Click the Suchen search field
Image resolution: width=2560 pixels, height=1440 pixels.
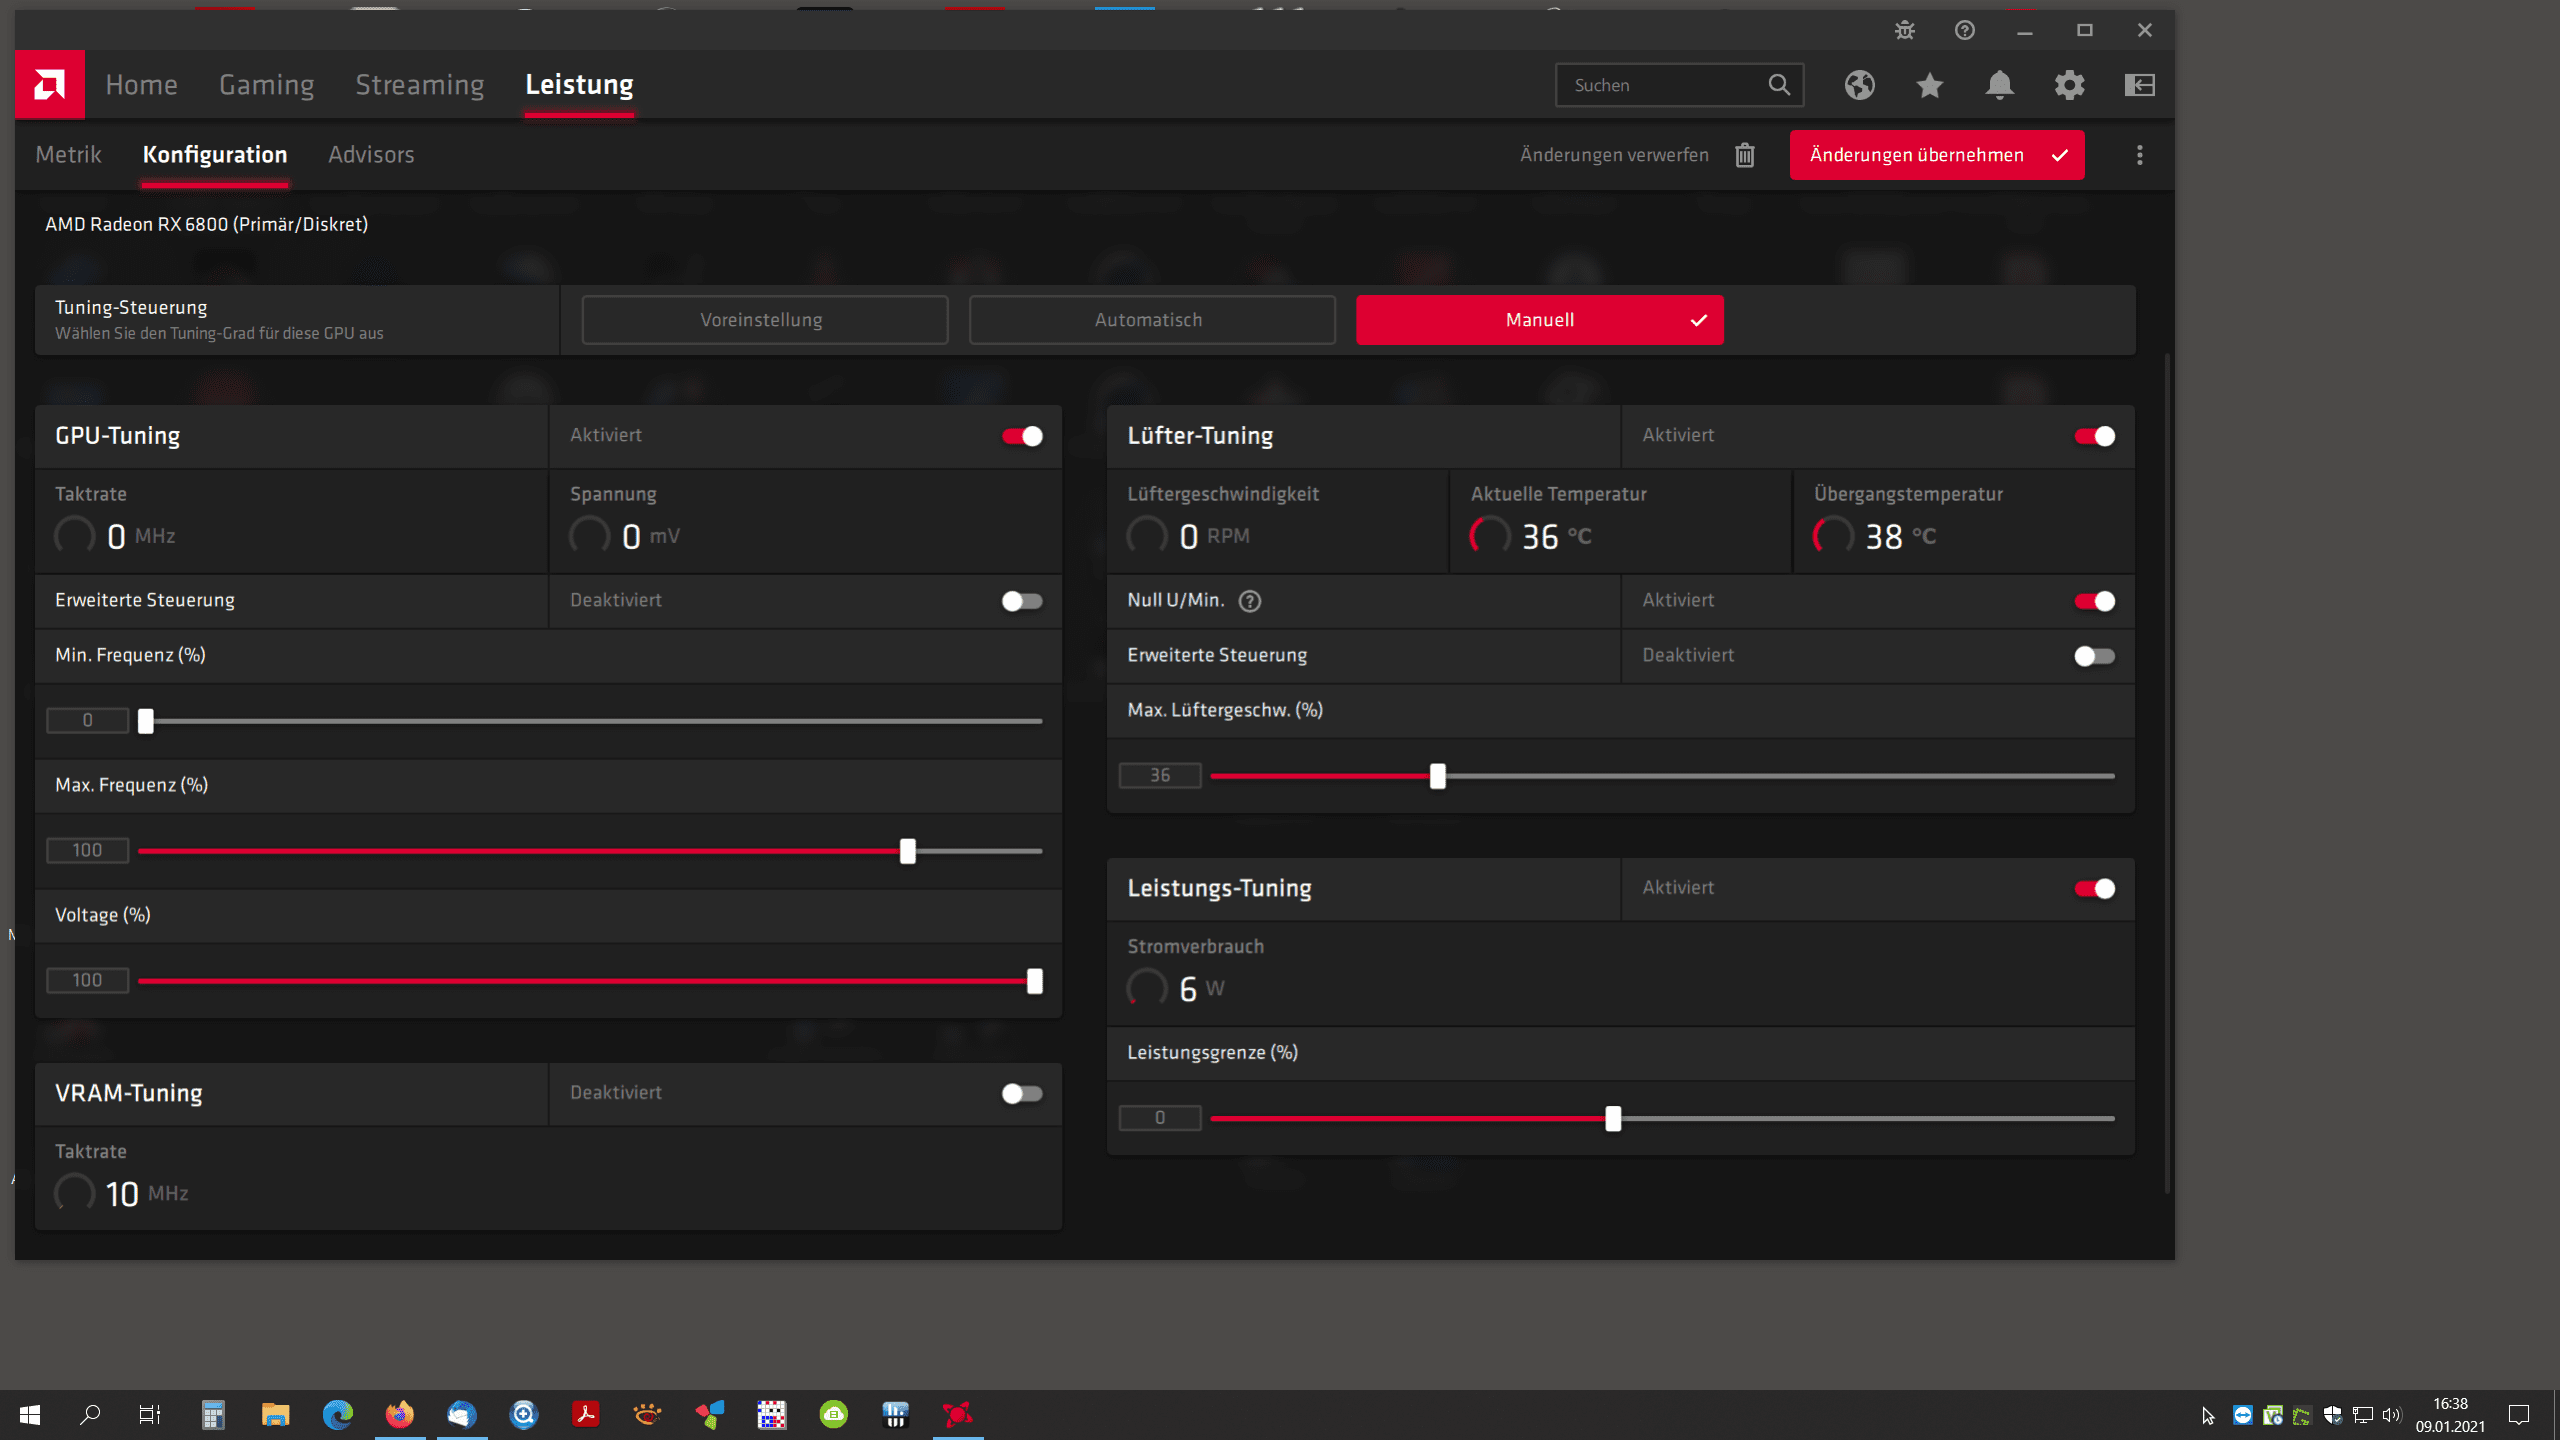pos(1680,85)
